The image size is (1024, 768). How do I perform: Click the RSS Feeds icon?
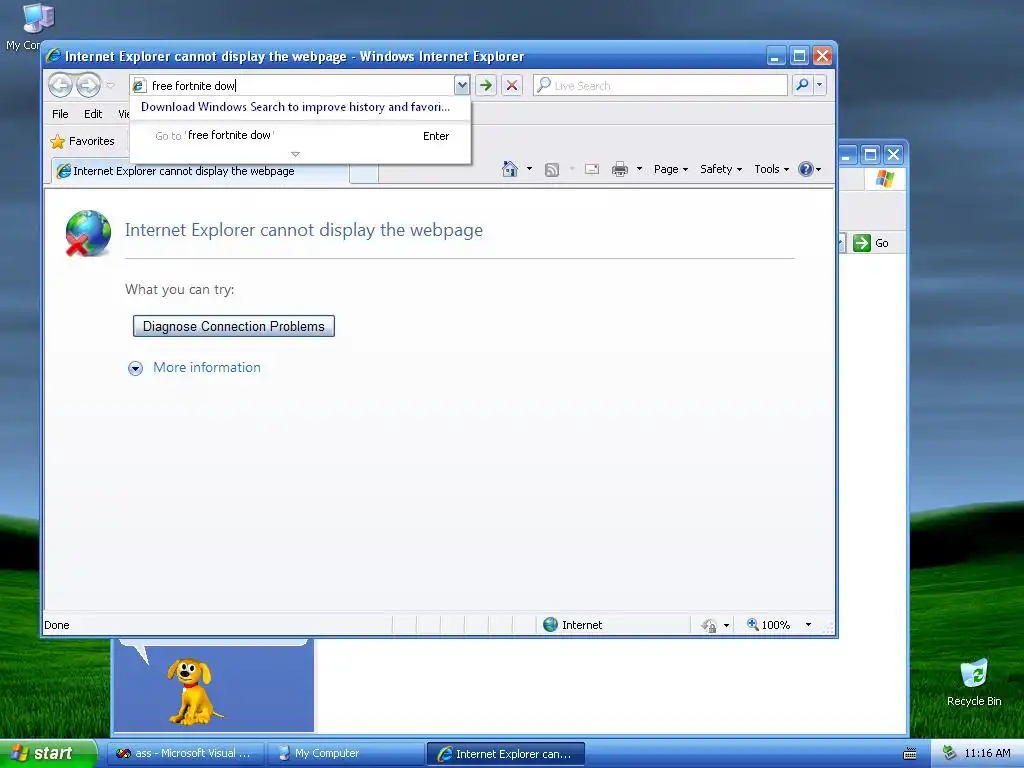coord(552,170)
